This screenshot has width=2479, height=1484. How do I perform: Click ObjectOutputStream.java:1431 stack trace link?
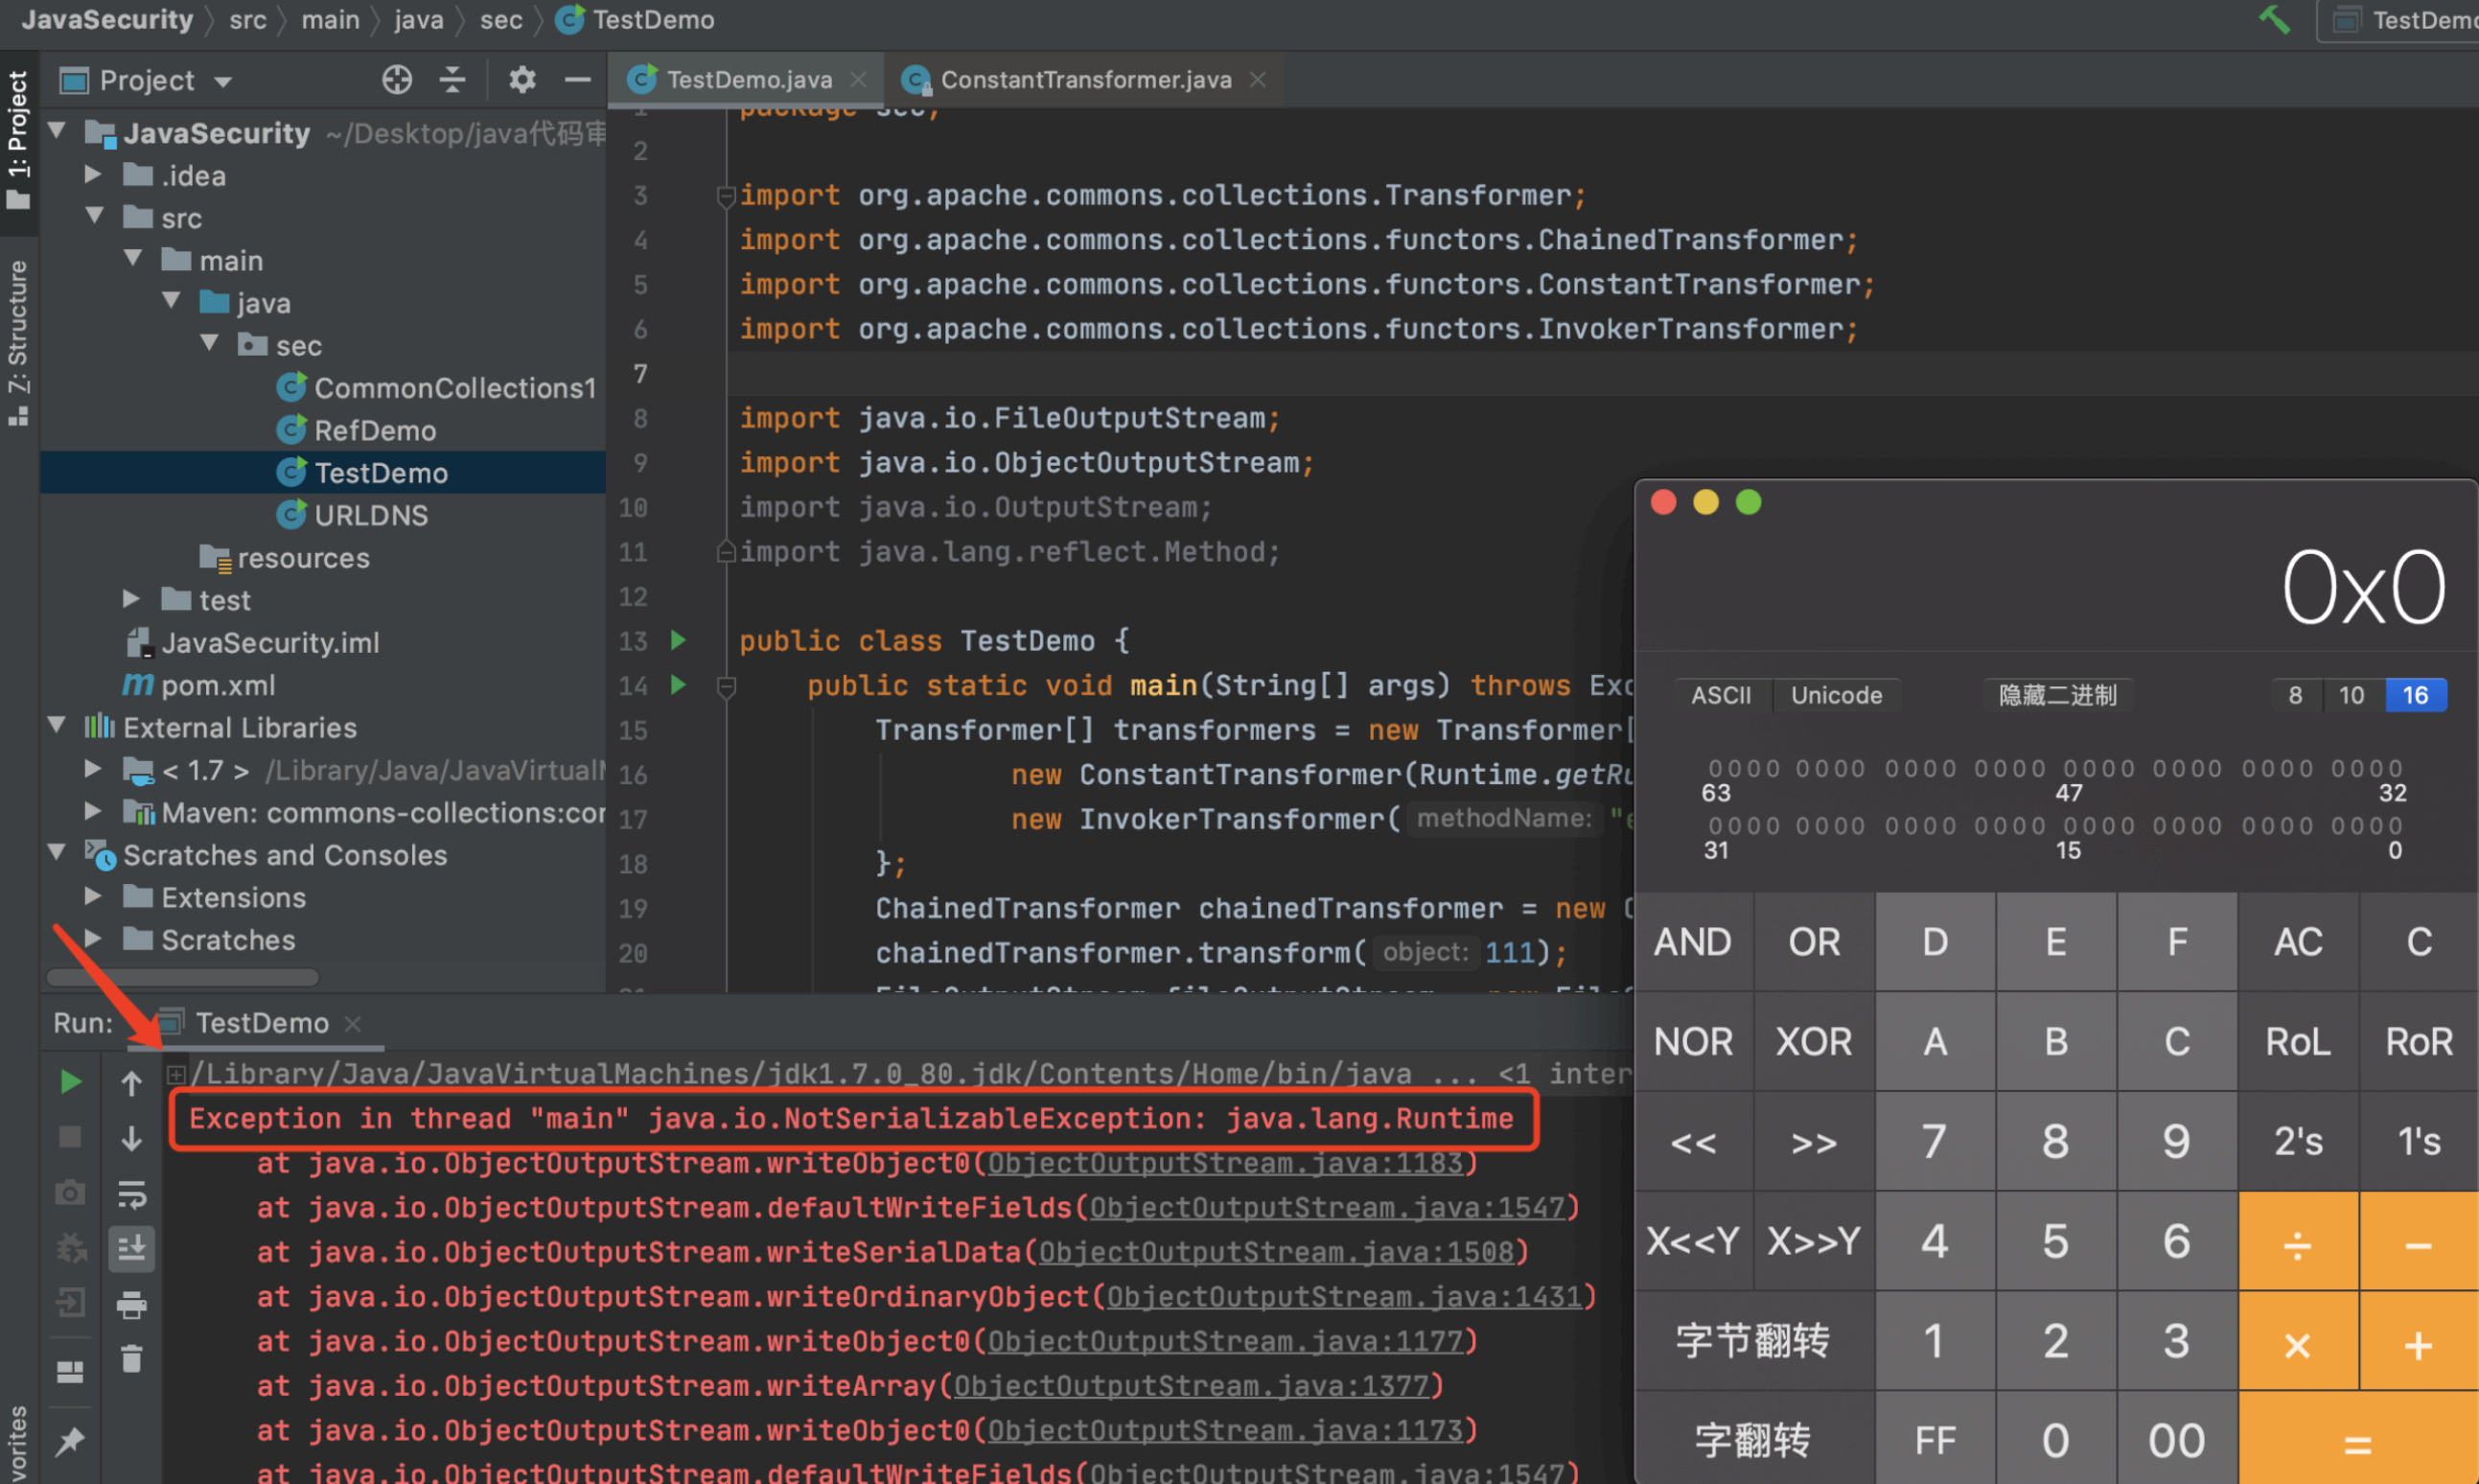1344,1297
